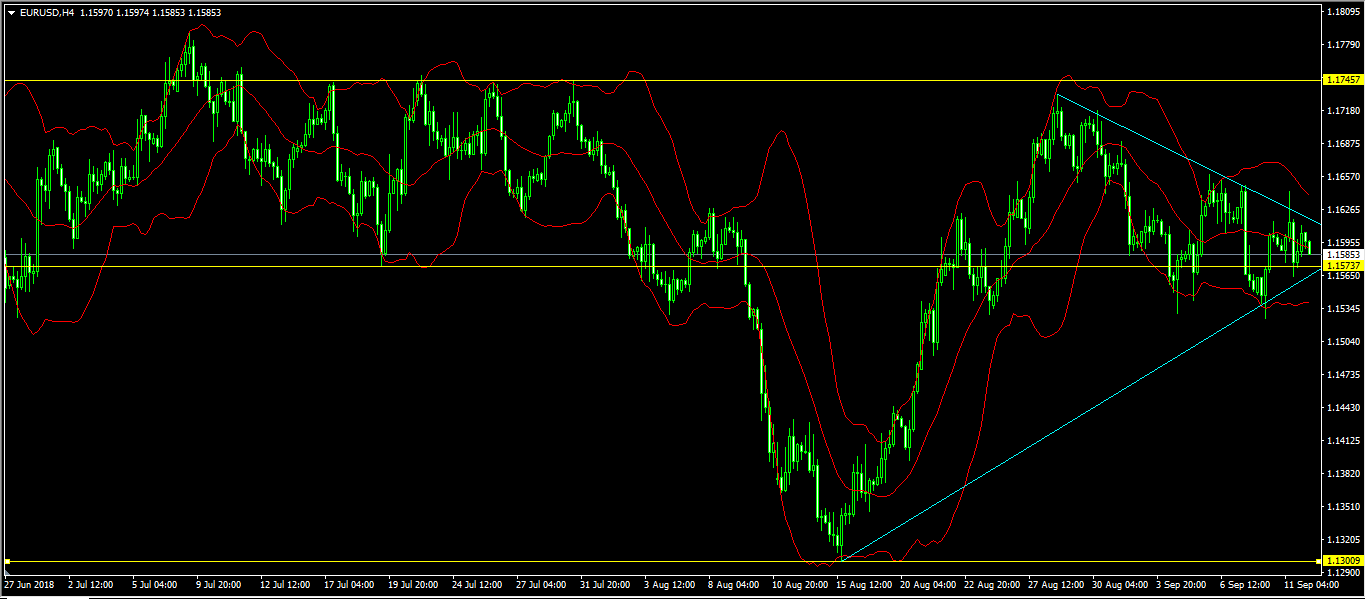
Task: Click the 24 Jul 12:00 time label
Action: 477,583
